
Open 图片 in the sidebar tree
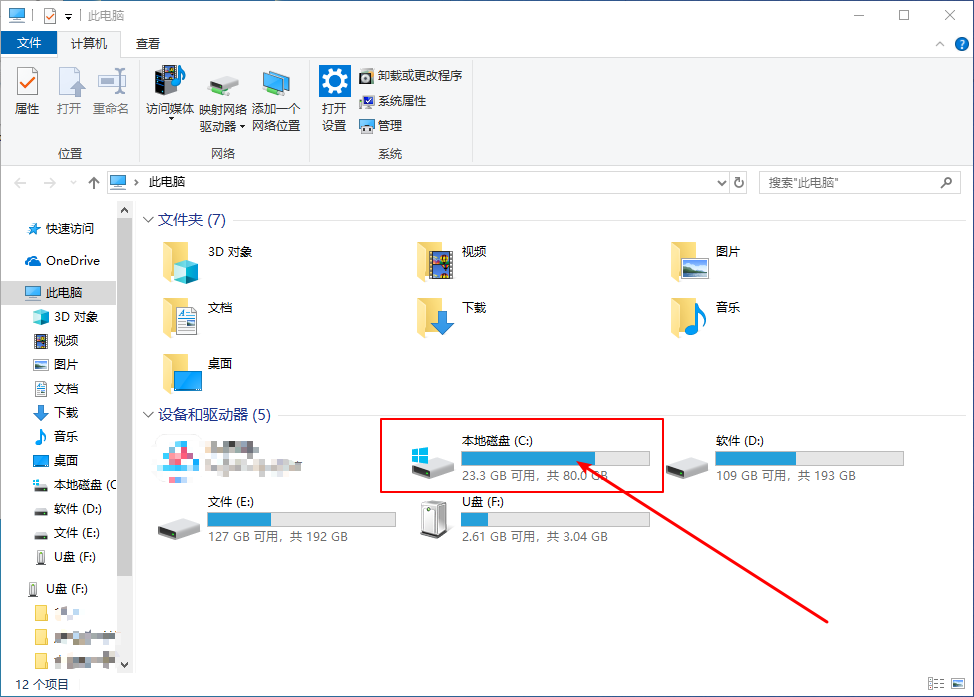click(x=56, y=365)
